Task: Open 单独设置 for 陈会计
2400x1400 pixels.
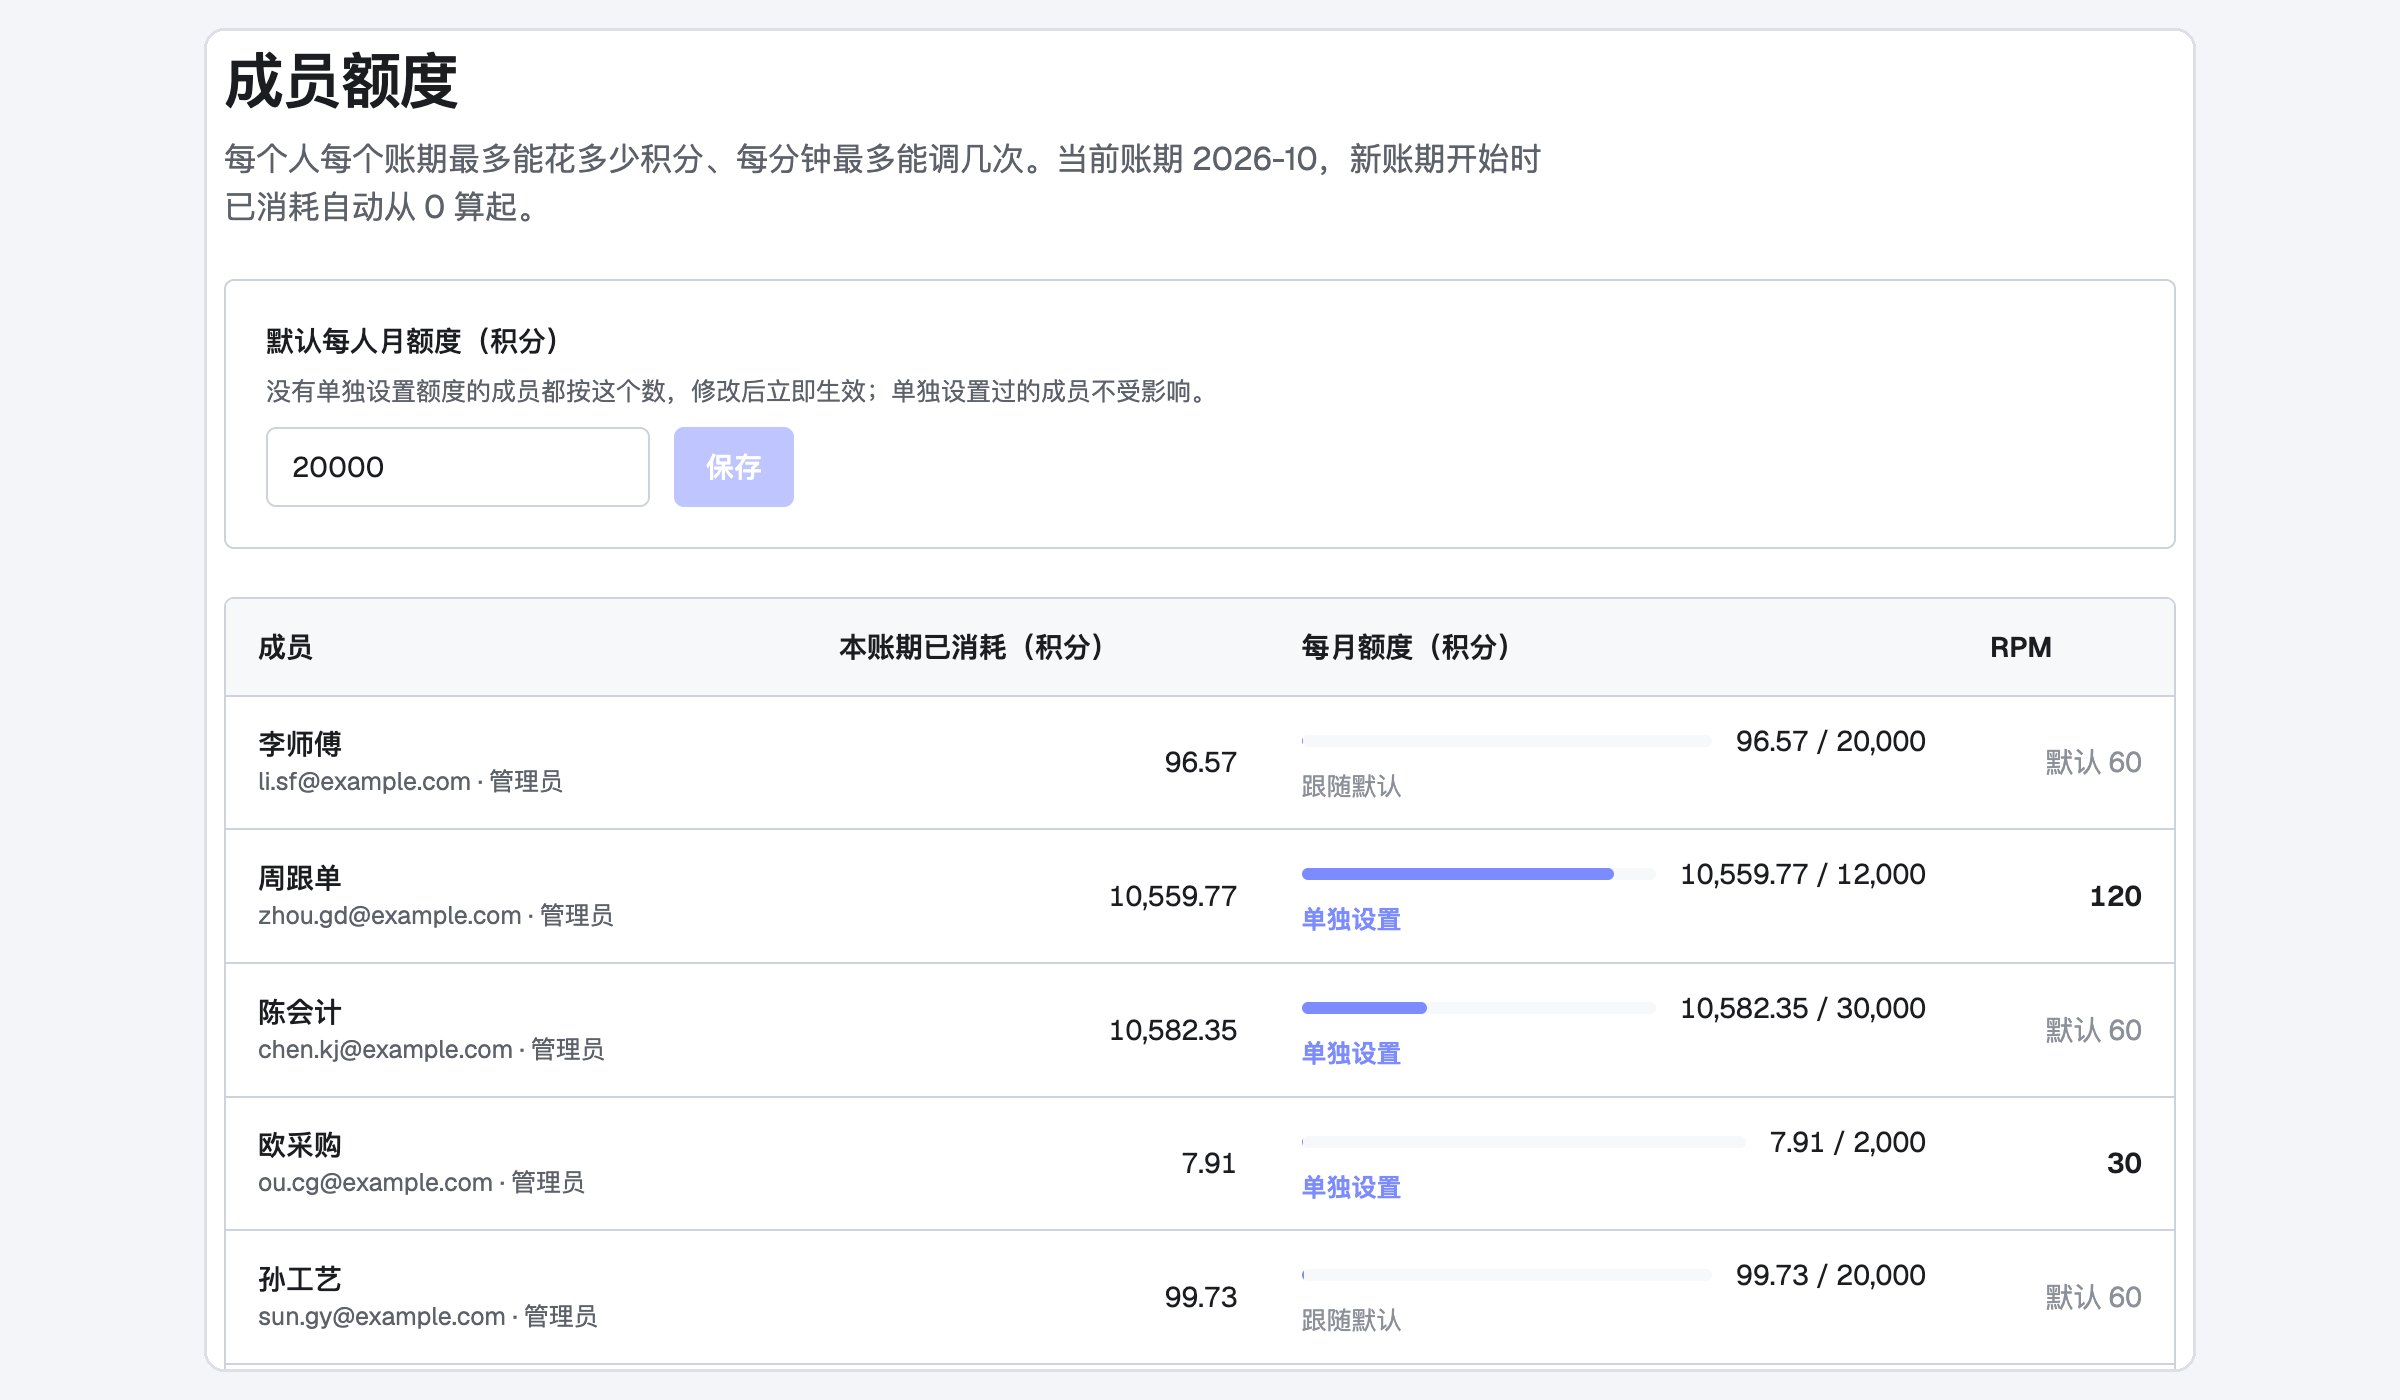Action: coord(1351,1054)
